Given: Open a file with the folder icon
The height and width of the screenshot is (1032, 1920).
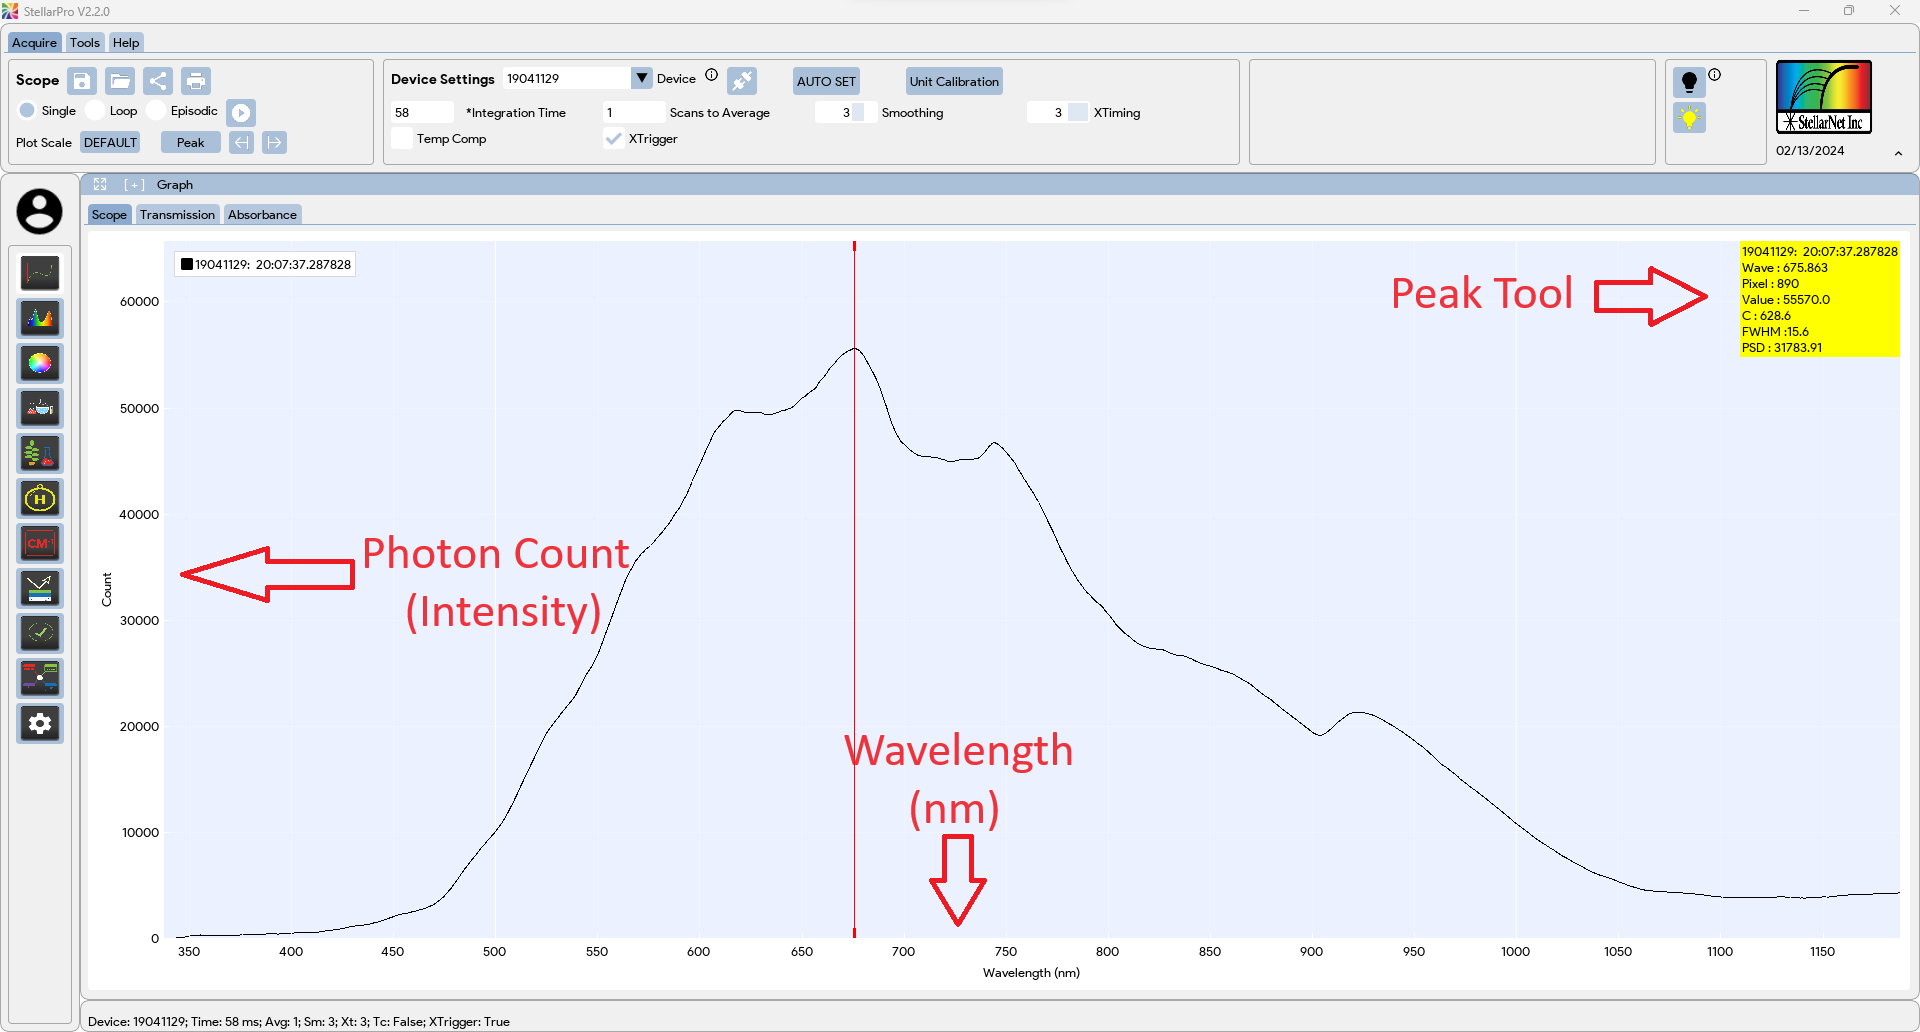Looking at the screenshot, I should point(120,81).
